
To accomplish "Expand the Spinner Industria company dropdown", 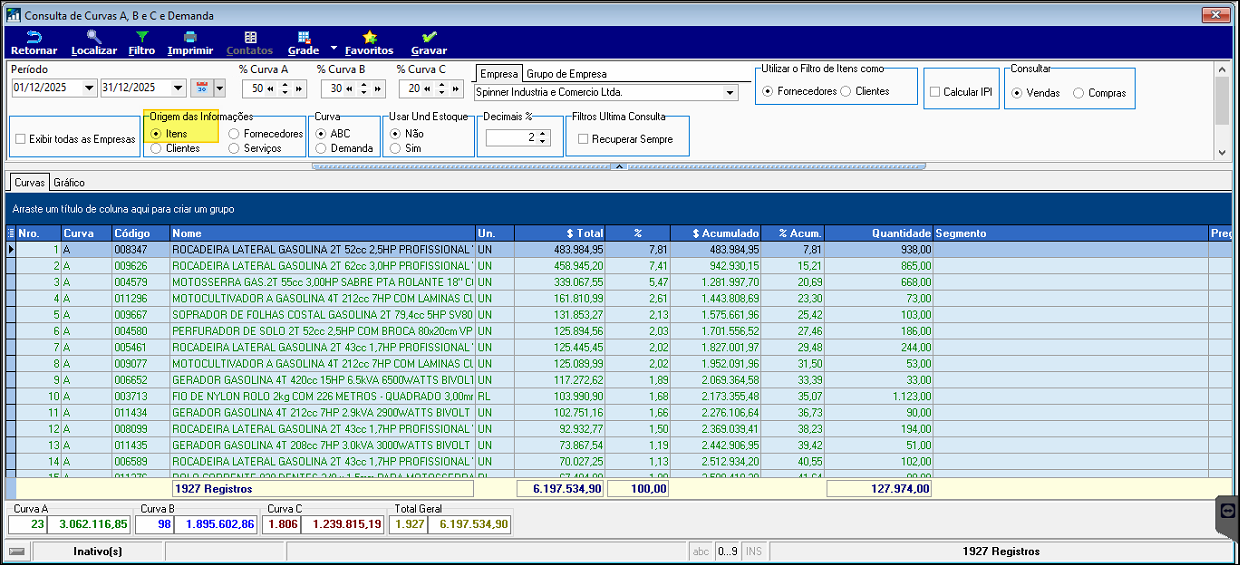I will coord(729,92).
